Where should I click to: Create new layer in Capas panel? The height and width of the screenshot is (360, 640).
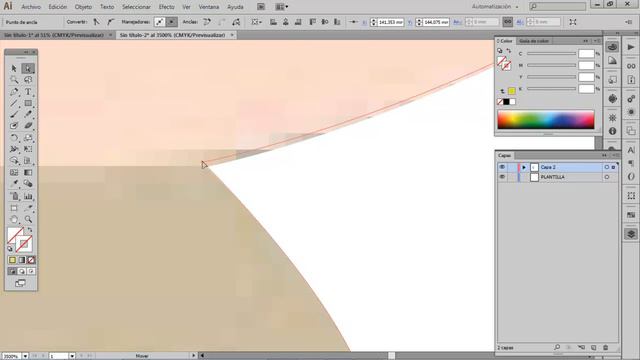[593, 348]
